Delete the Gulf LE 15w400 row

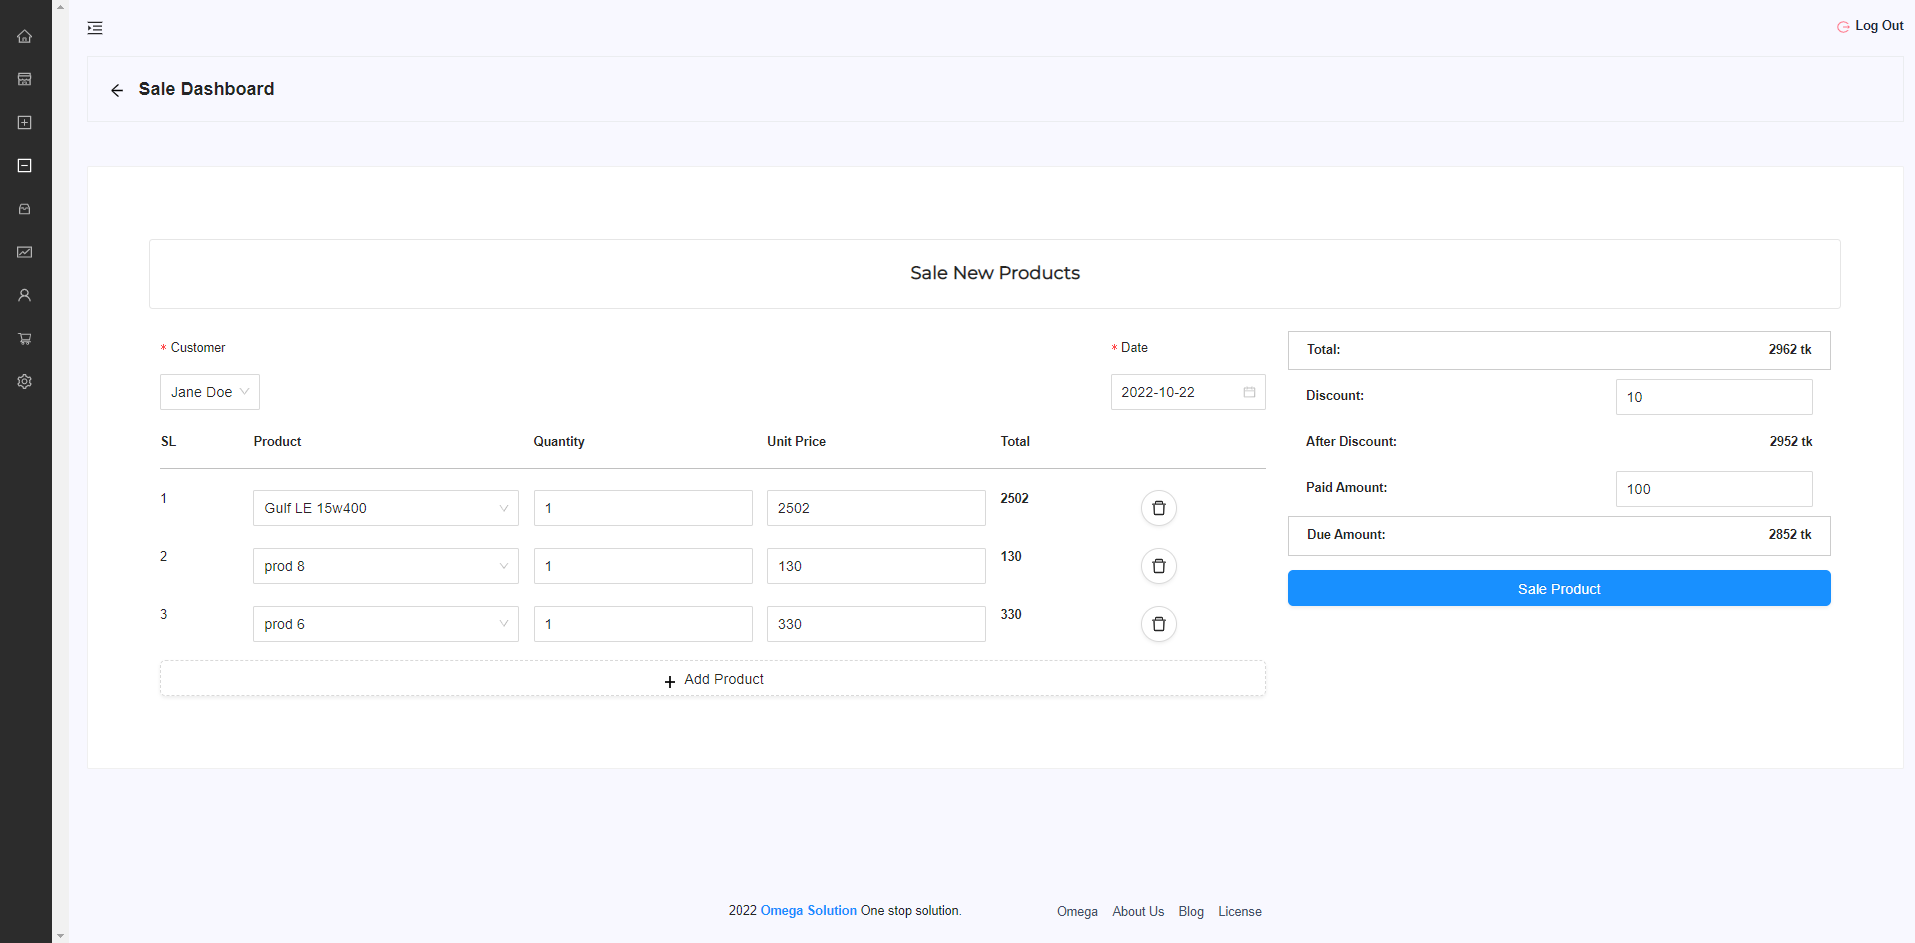tap(1158, 508)
